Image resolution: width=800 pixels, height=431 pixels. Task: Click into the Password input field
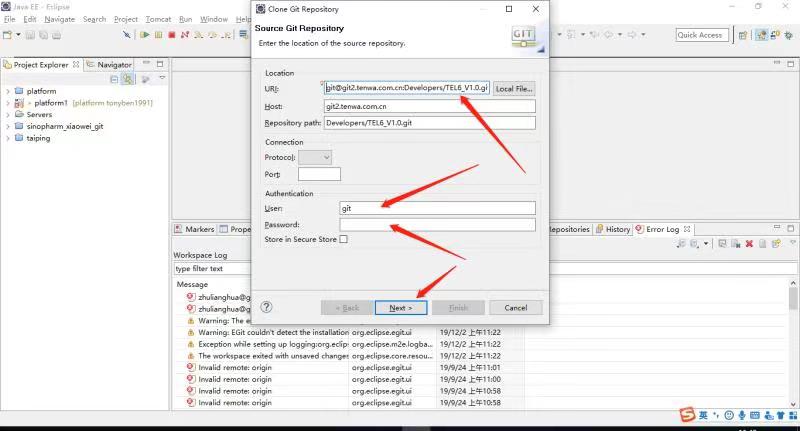point(437,224)
